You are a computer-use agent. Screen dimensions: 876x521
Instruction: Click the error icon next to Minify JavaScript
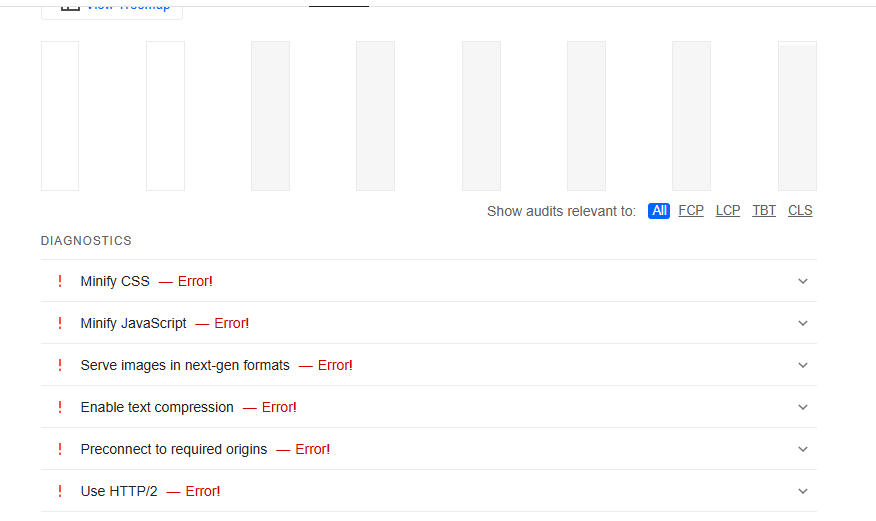click(x=60, y=323)
